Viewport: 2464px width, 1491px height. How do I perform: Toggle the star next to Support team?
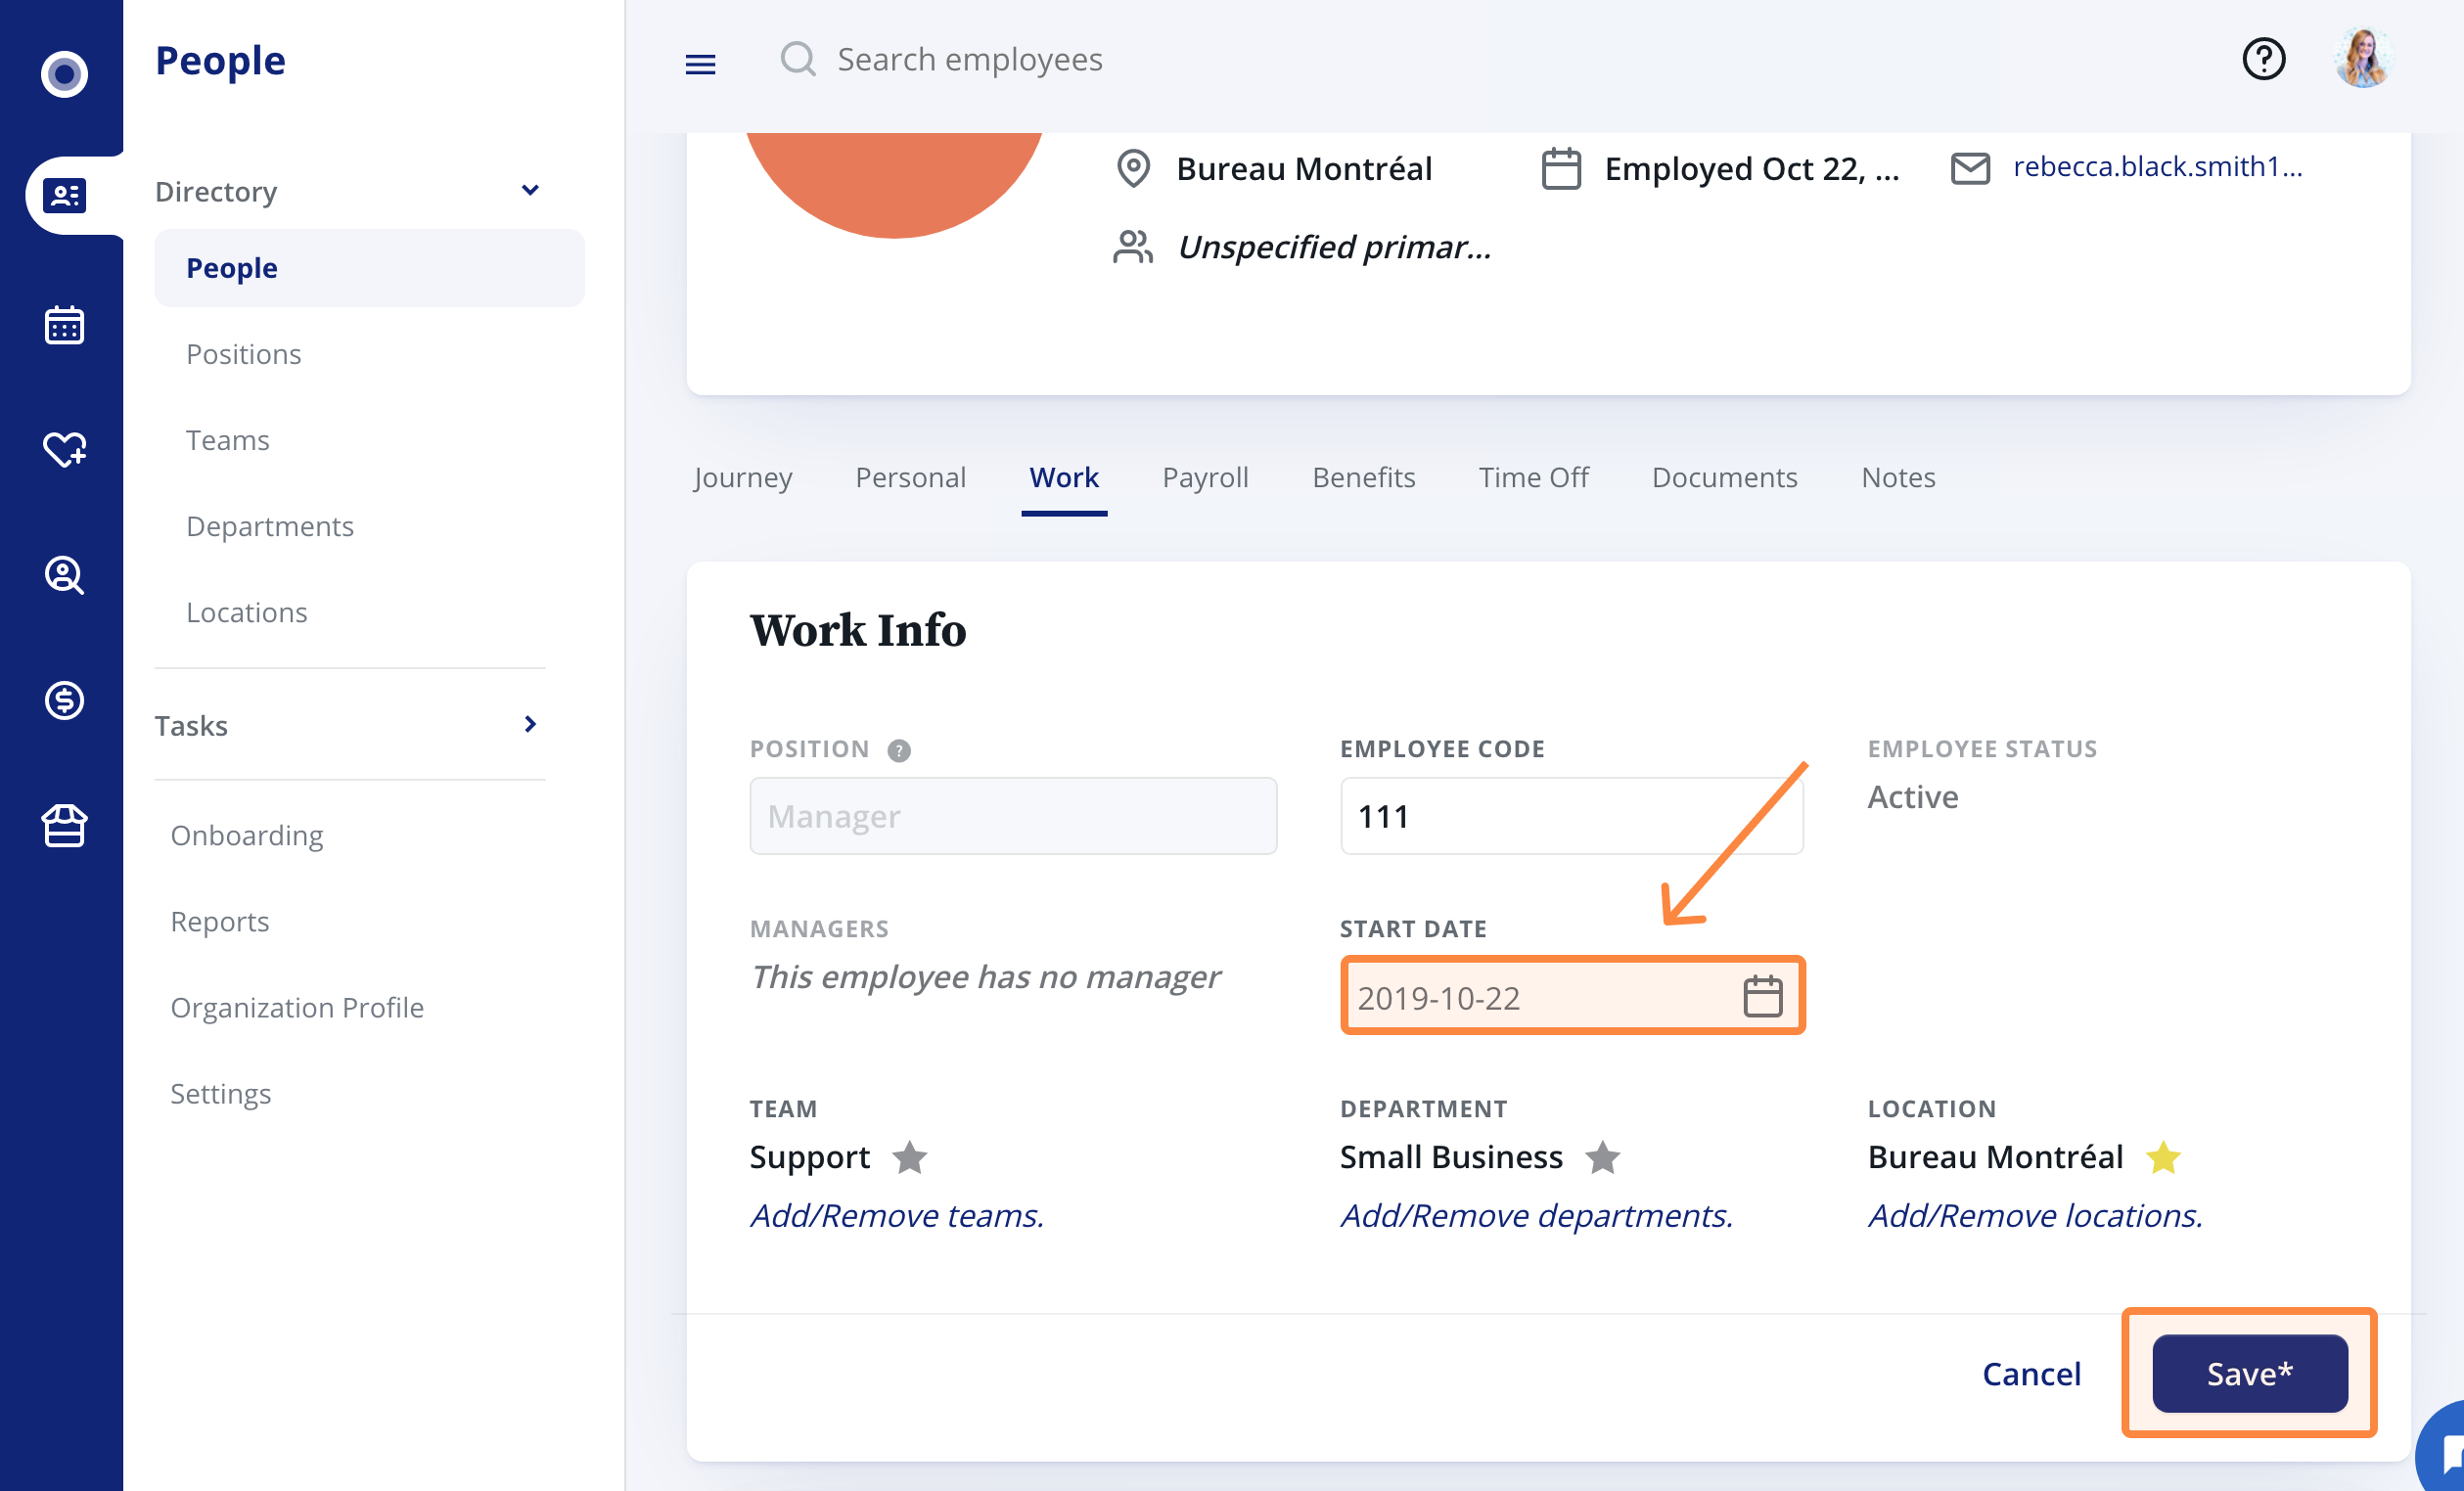910,1157
